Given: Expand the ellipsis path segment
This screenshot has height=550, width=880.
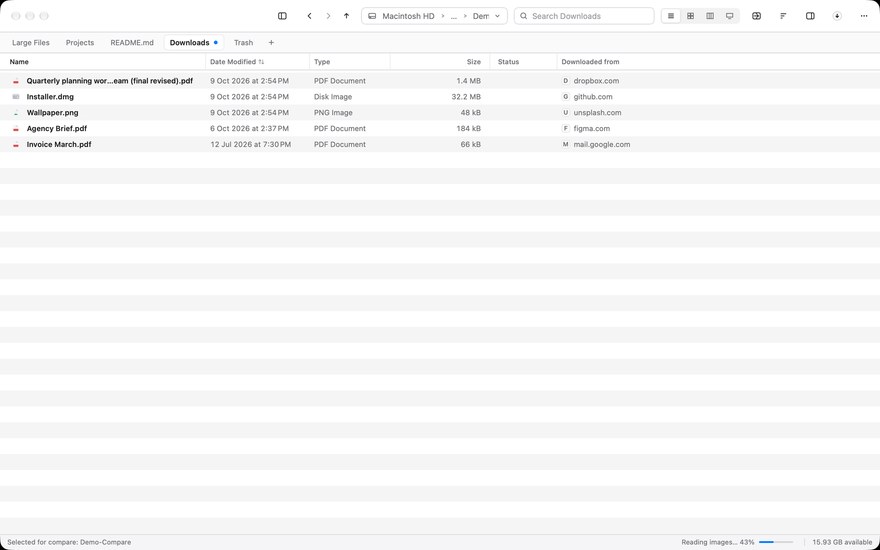Looking at the screenshot, I should 453,16.
